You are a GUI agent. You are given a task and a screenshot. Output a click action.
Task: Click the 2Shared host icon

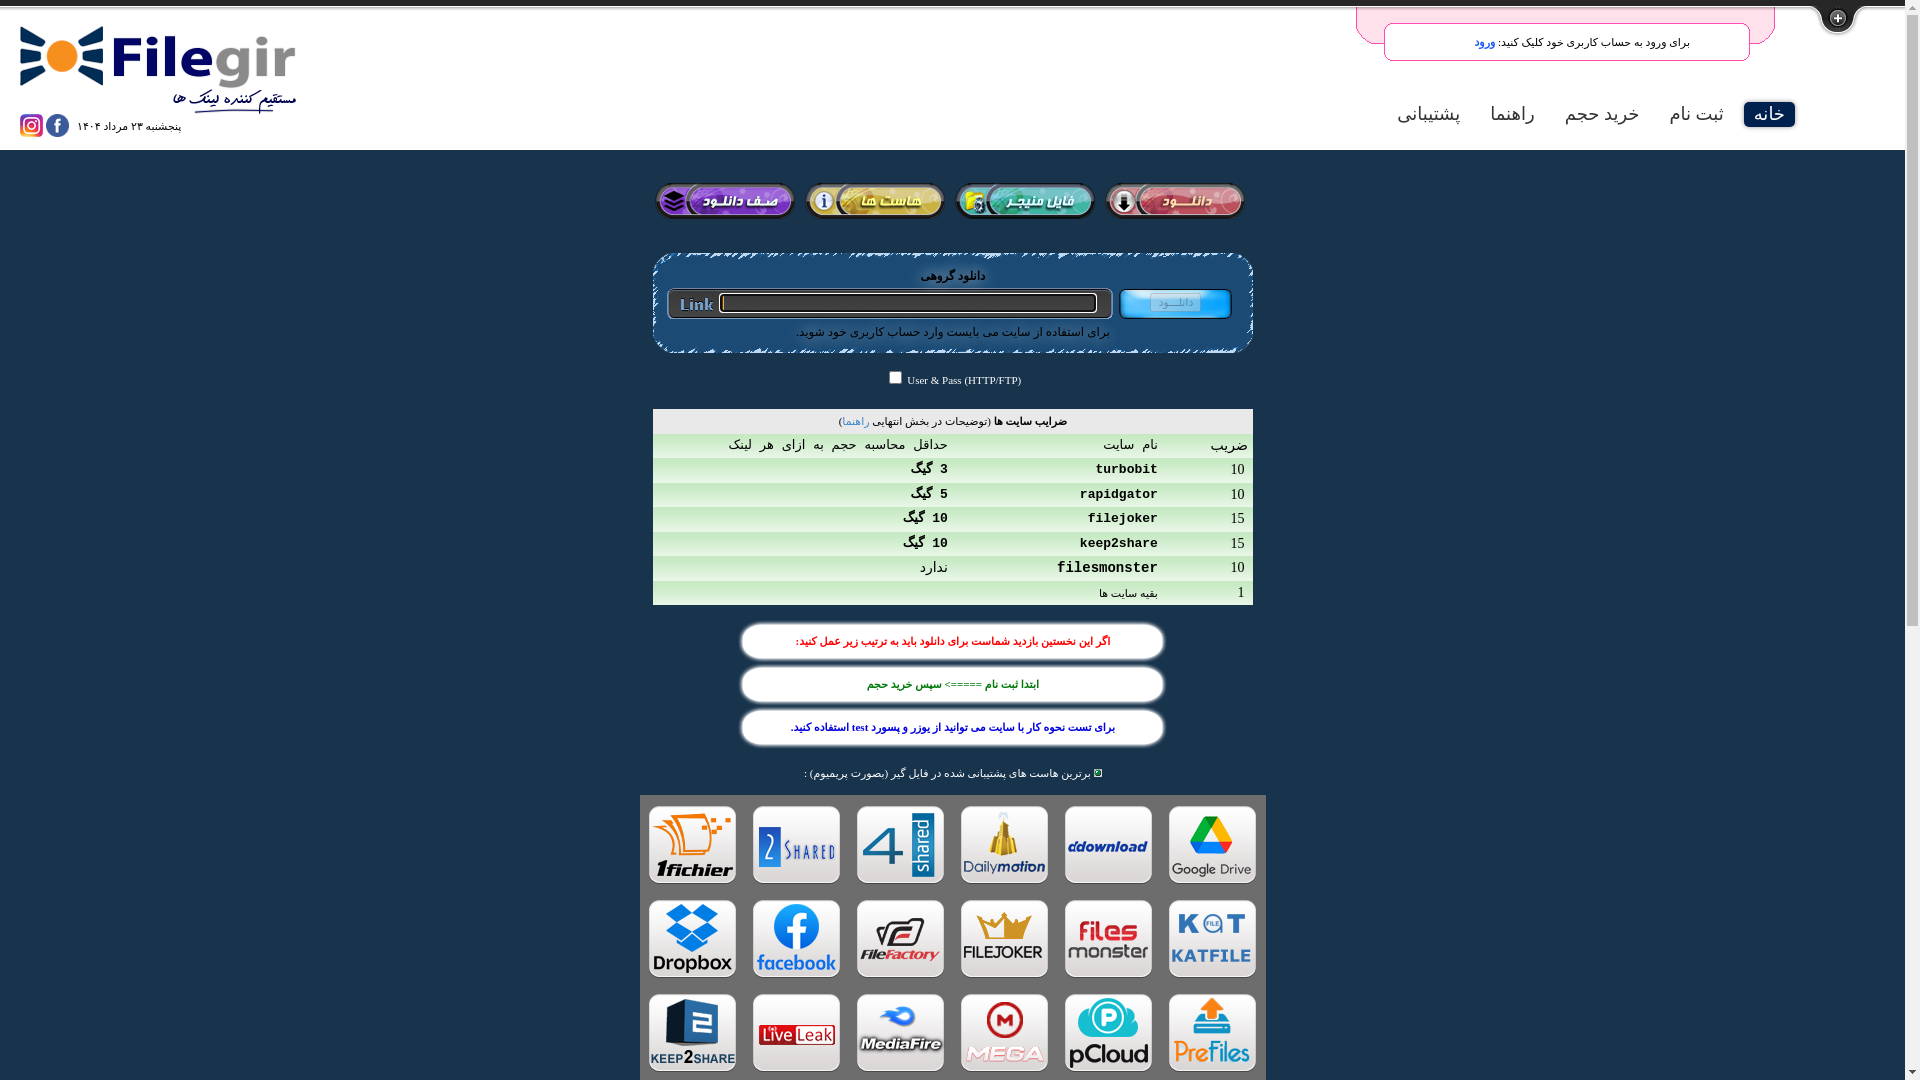click(x=796, y=845)
